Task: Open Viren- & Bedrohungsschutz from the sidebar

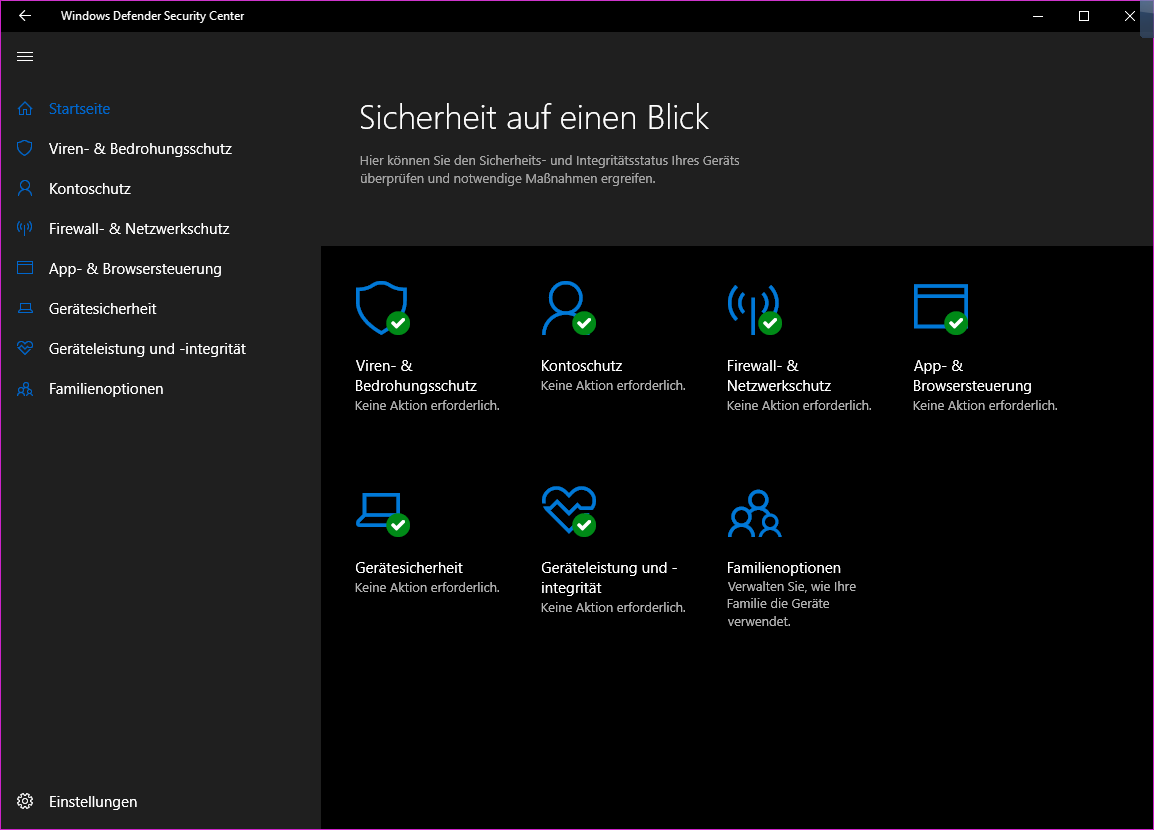Action: coord(140,149)
